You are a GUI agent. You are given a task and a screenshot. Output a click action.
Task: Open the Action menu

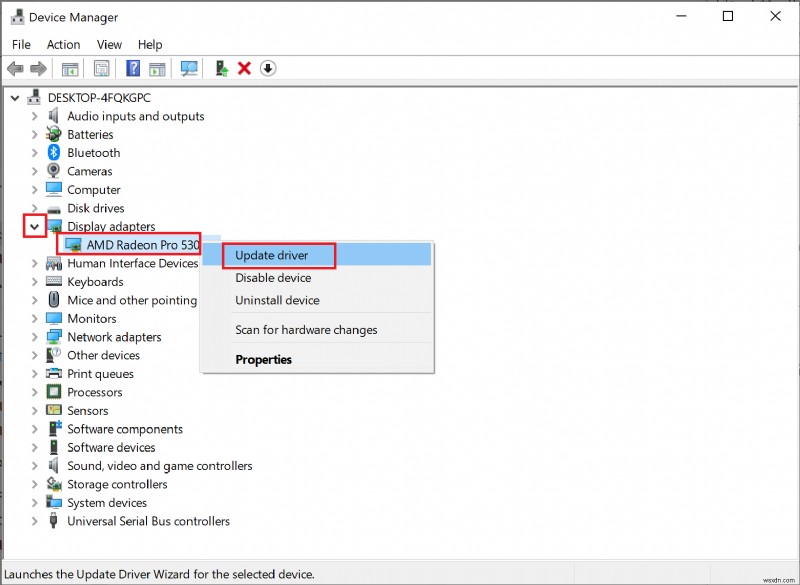click(63, 44)
